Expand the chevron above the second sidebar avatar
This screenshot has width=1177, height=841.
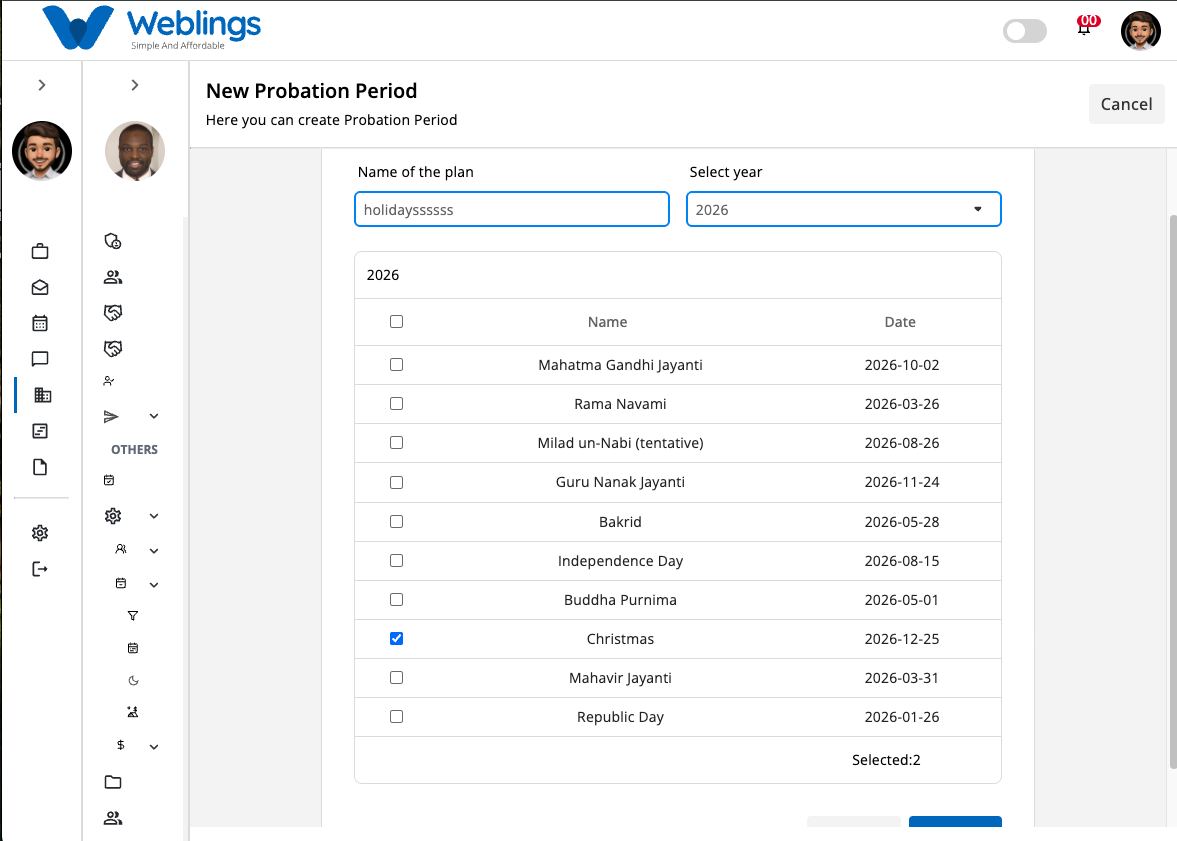(x=135, y=85)
